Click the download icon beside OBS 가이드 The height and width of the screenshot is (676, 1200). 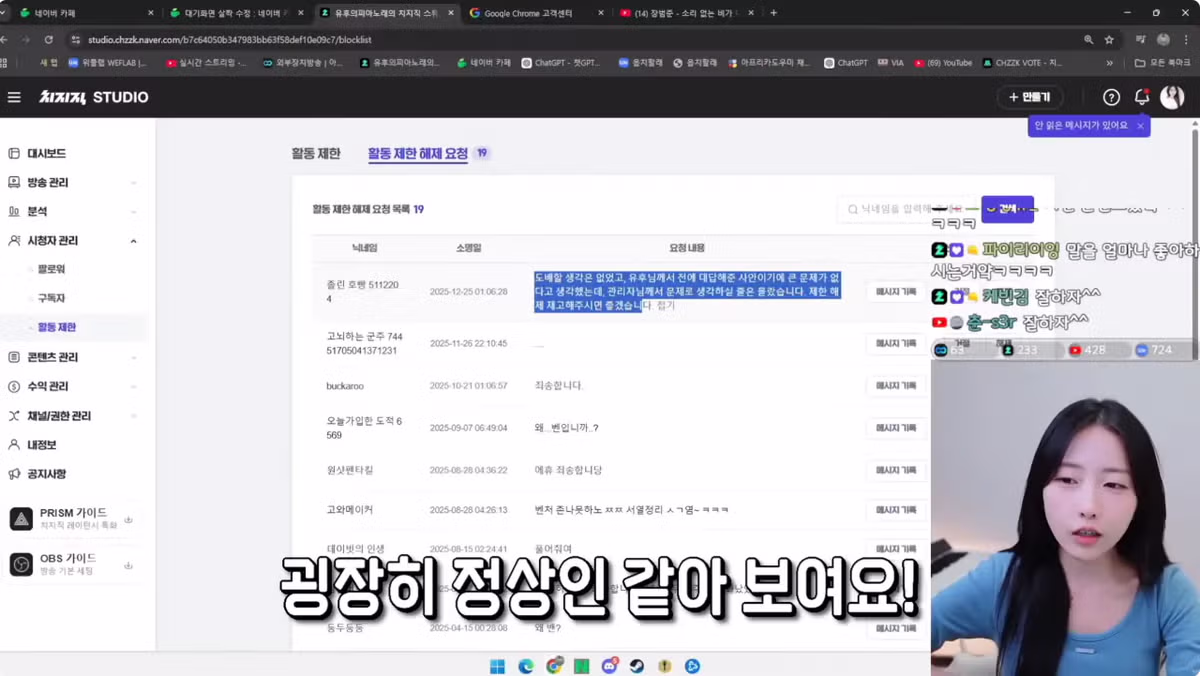[x=128, y=564]
